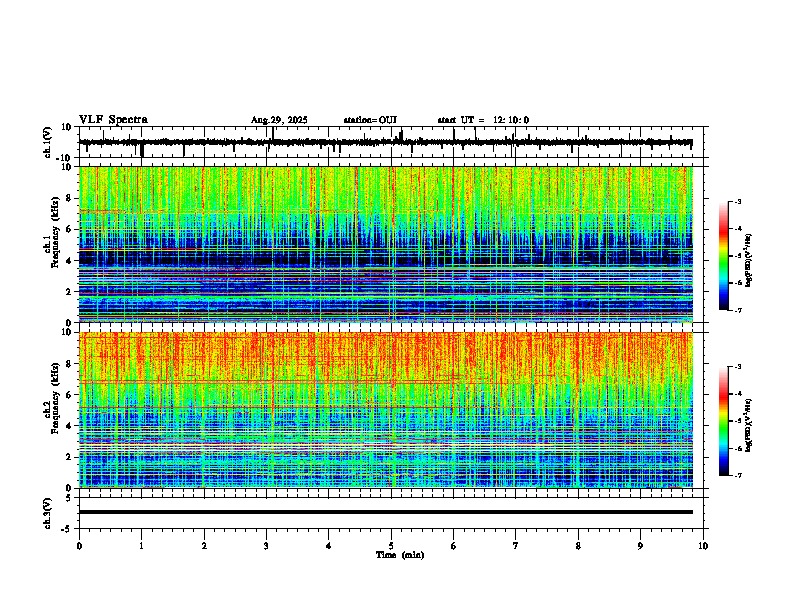792x612 pixels.
Task: Click the ch.1(V) waveform panel
Action: (393, 142)
